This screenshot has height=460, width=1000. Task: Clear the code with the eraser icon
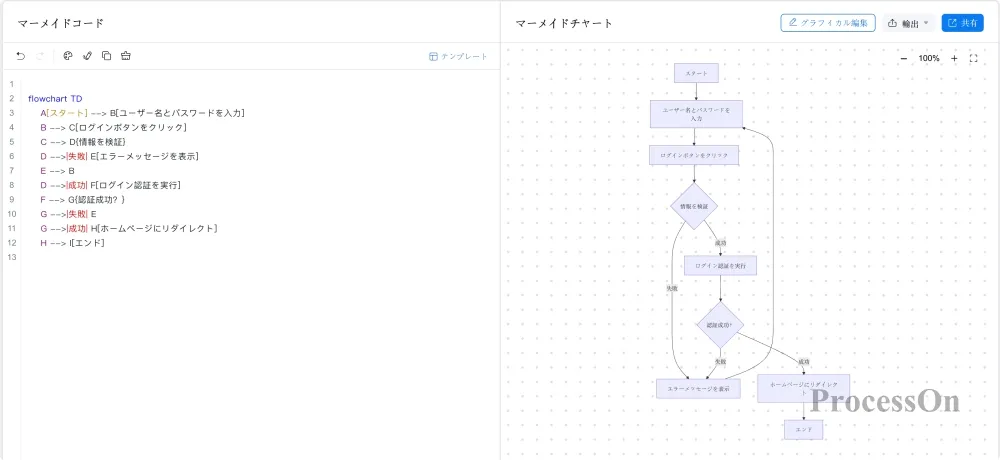pos(126,56)
